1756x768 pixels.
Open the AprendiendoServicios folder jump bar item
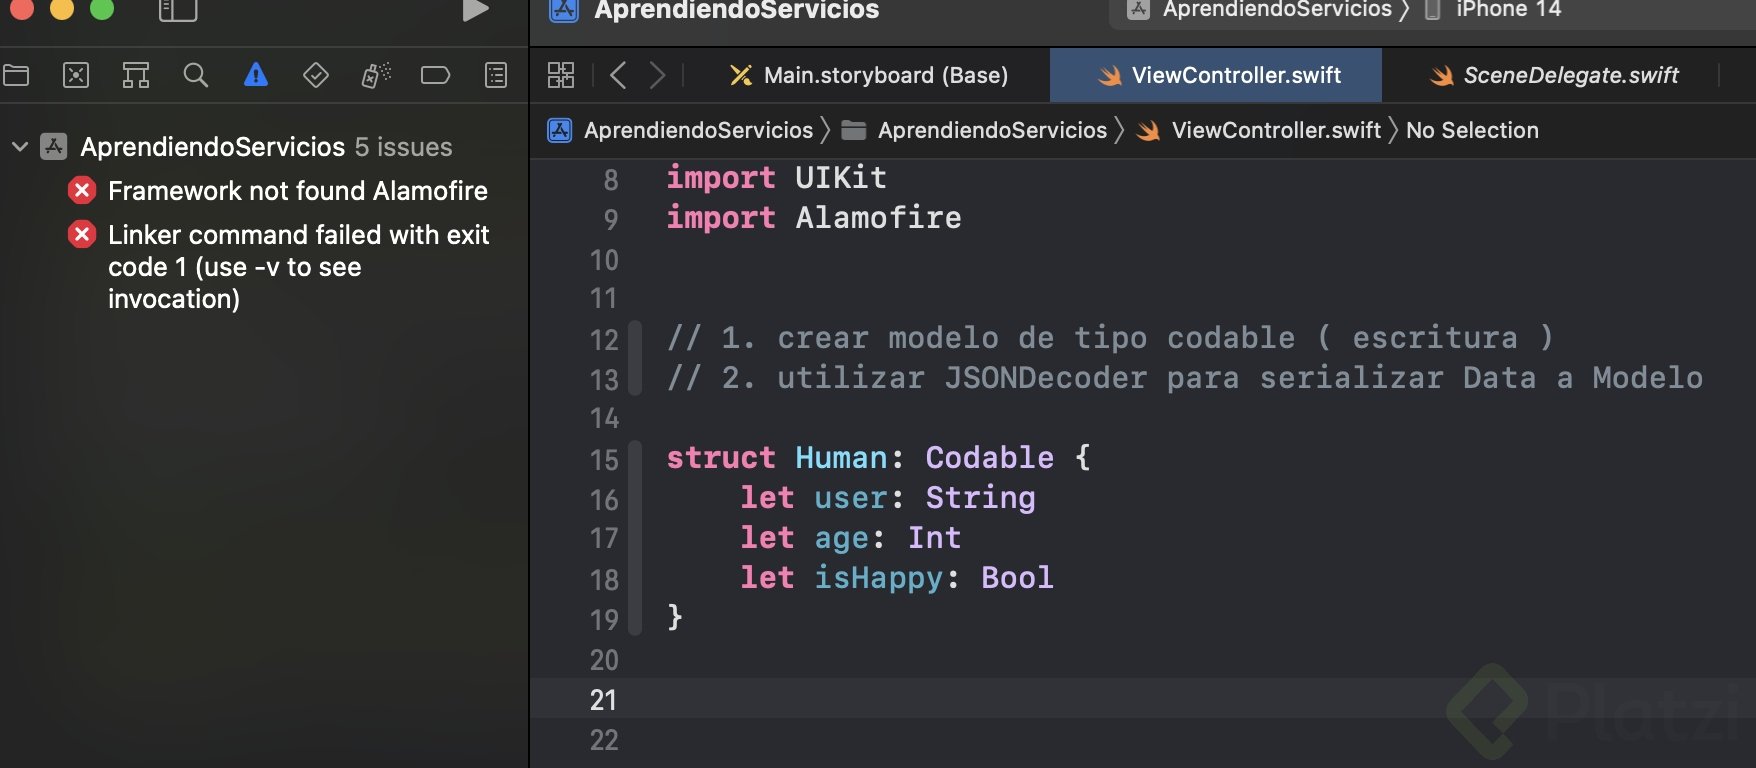tap(974, 130)
